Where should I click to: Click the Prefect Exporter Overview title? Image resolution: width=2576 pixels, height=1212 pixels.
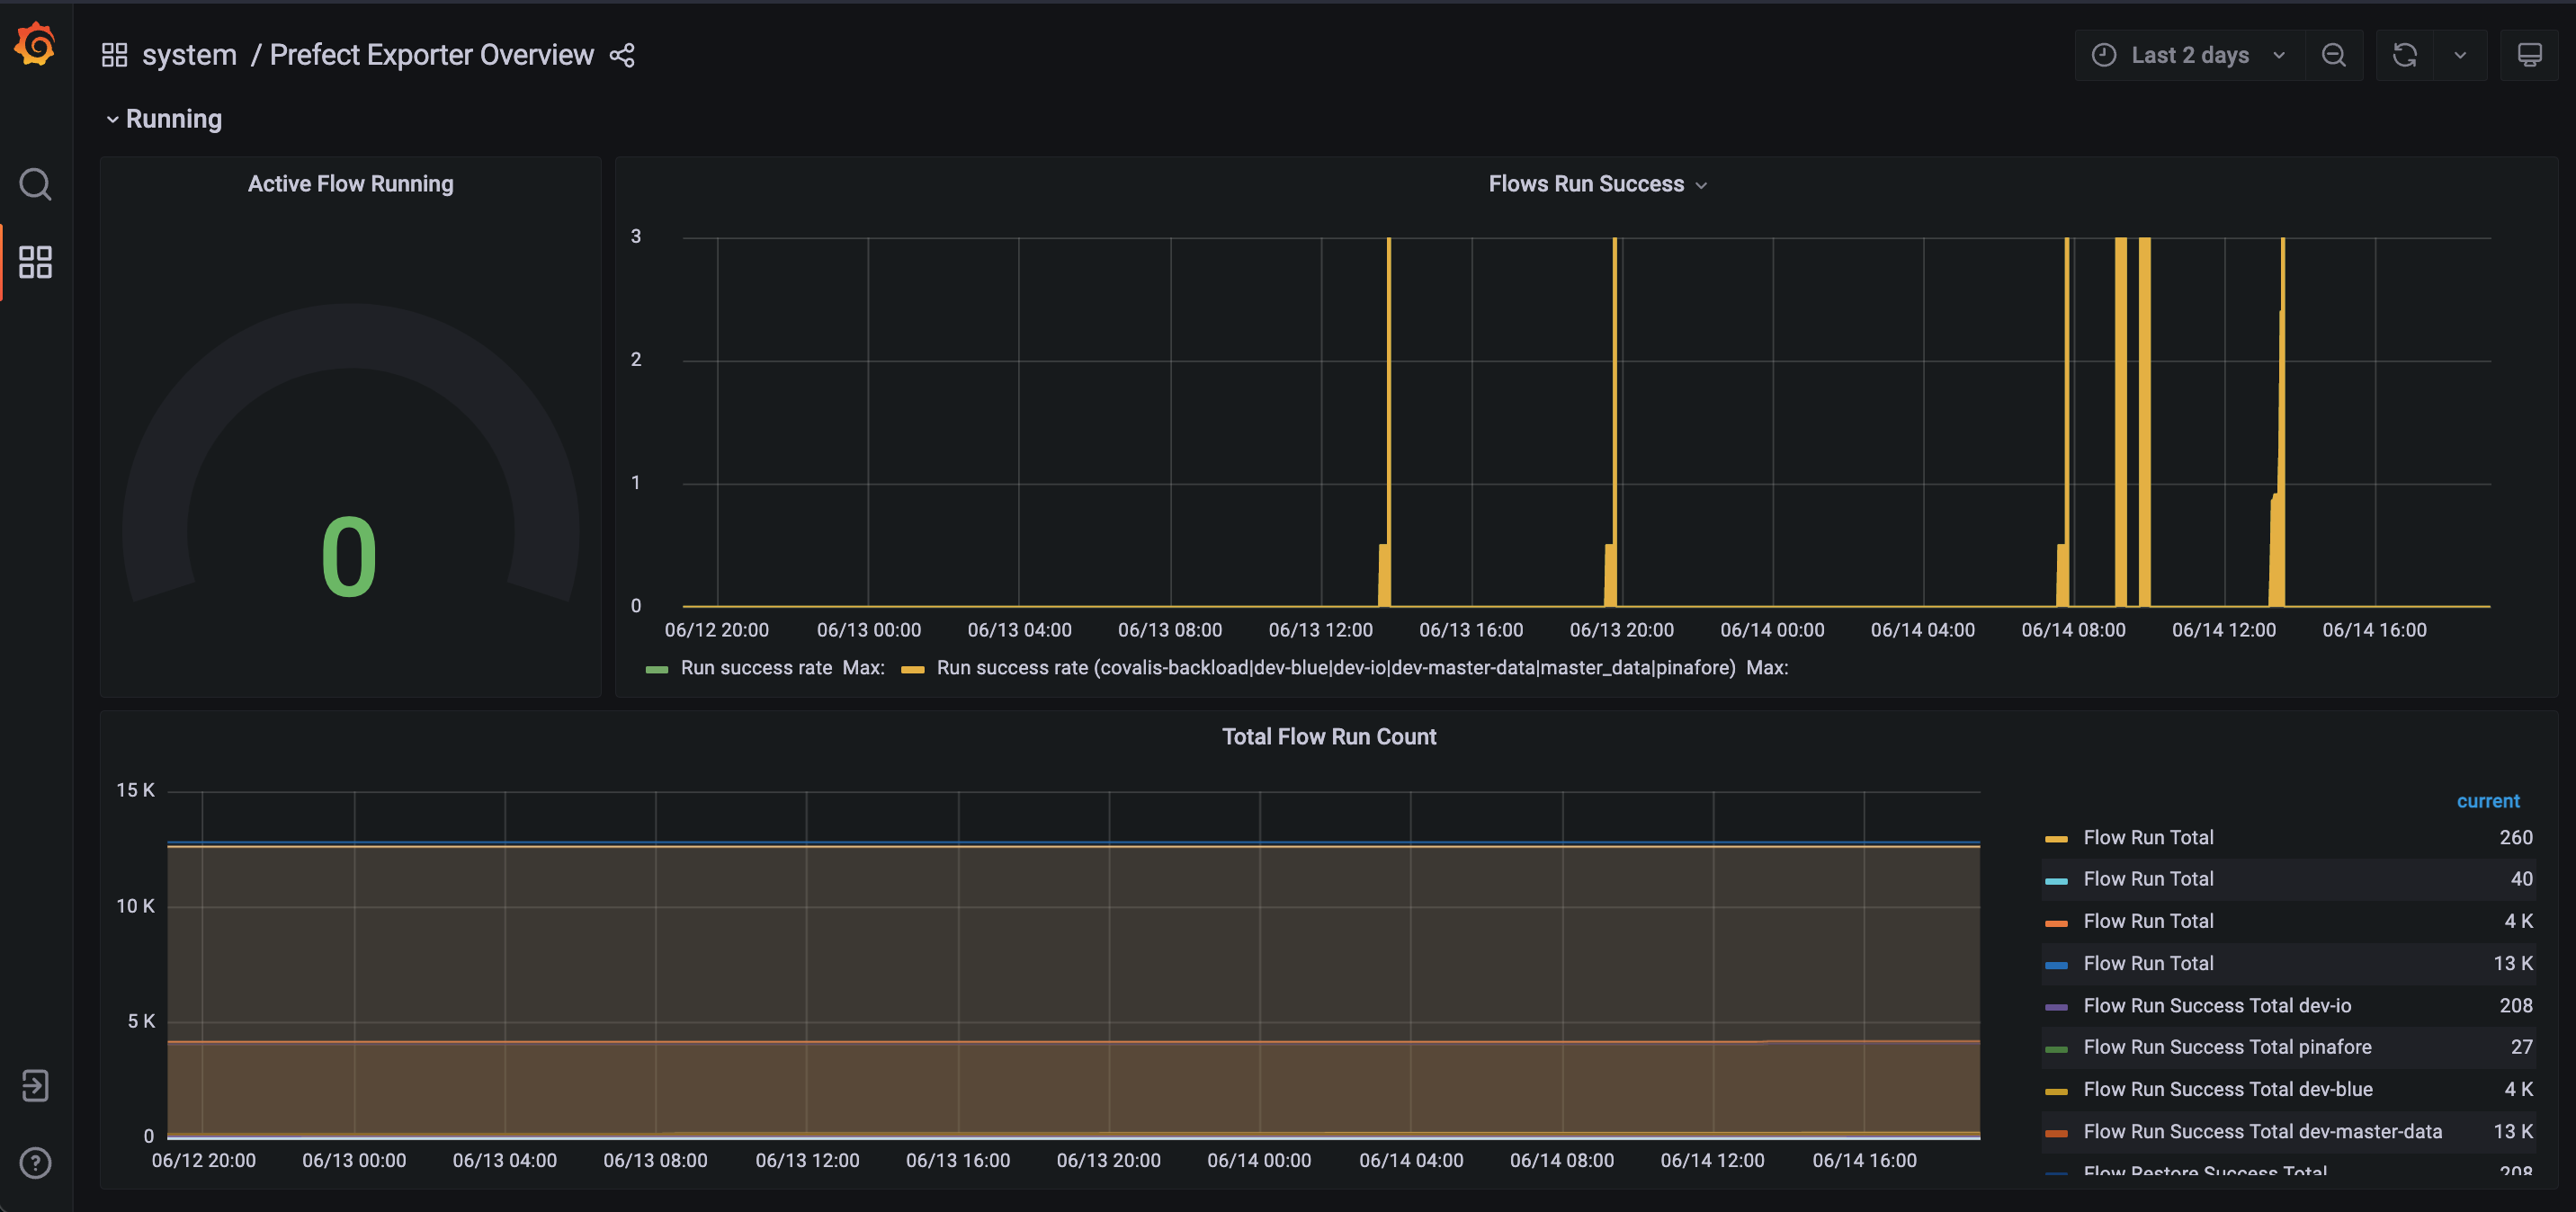431,55
